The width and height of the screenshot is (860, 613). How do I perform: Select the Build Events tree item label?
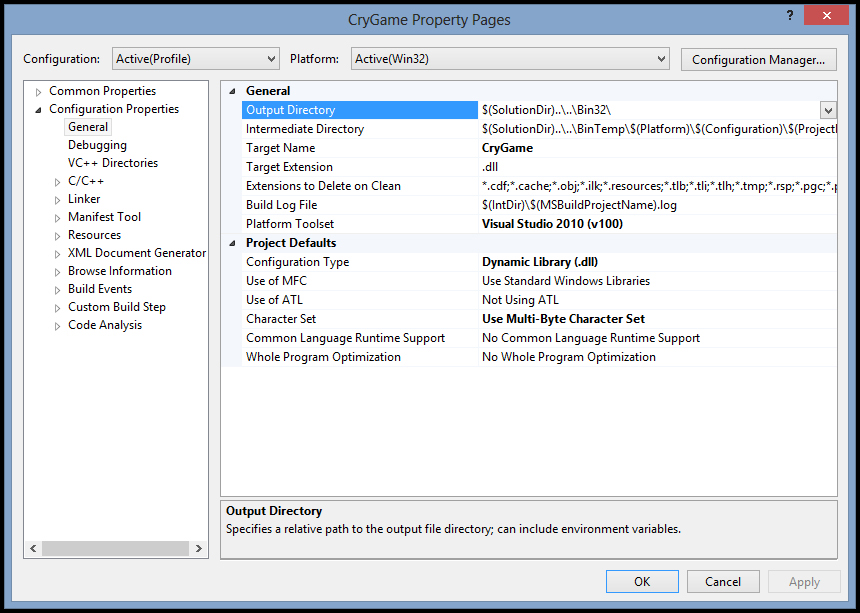[100, 289]
